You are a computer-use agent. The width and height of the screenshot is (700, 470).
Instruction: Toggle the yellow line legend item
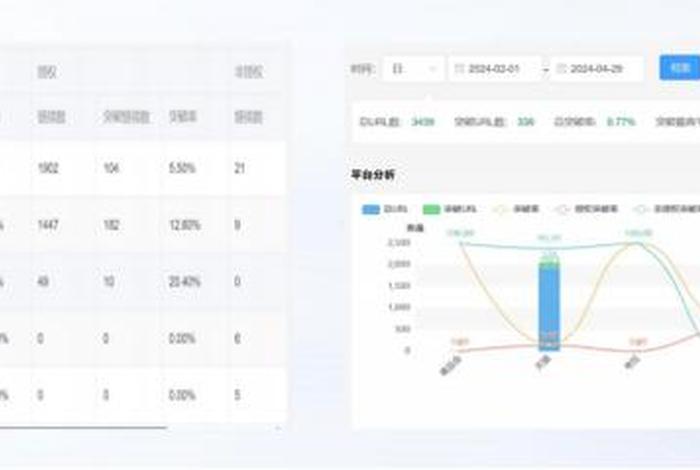tap(516, 209)
